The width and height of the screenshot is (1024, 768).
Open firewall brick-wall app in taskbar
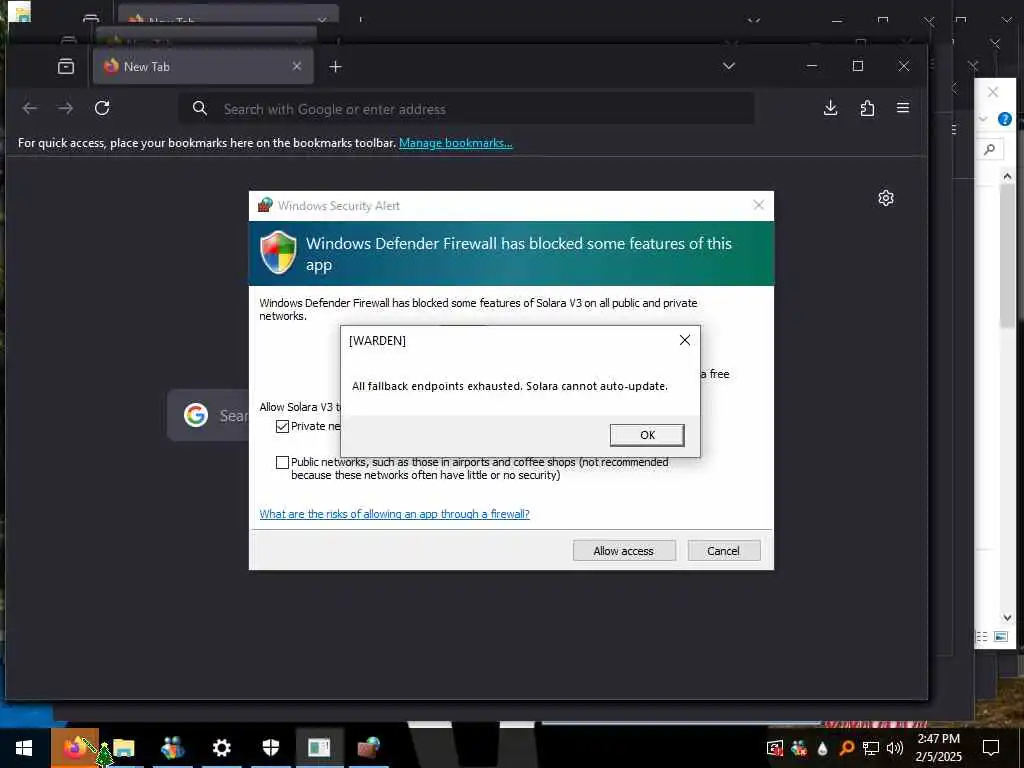coord(368,747)
